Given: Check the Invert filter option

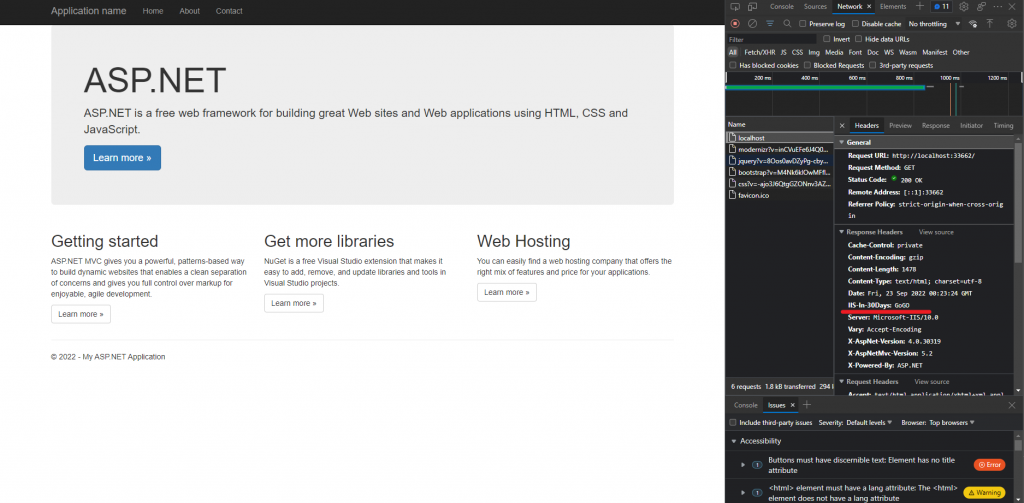Looking at the screenshot, I should point(827,39).
